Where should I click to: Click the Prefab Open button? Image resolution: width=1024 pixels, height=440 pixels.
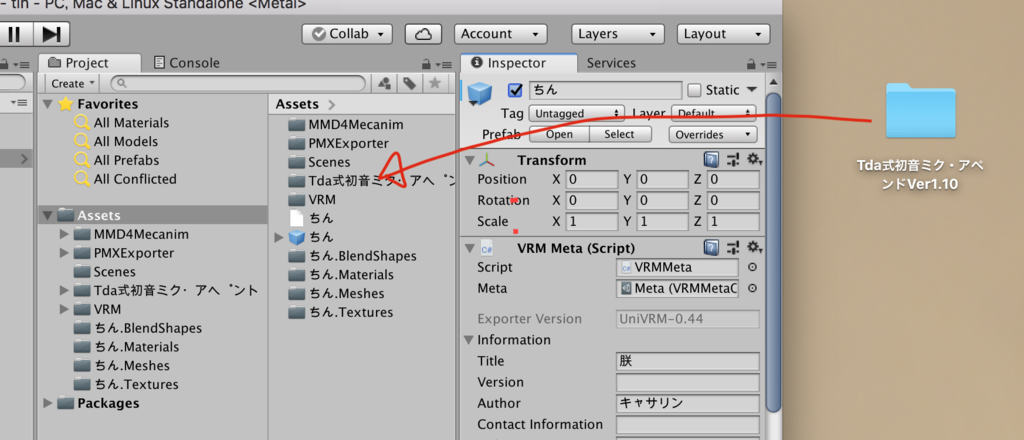pyautogui.click(x=559, y=134)
